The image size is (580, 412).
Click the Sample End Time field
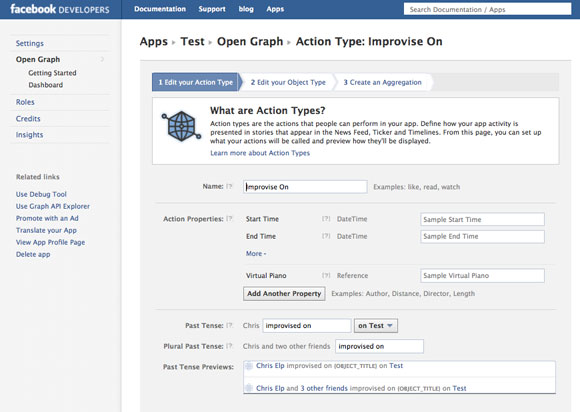coord(482,236)
